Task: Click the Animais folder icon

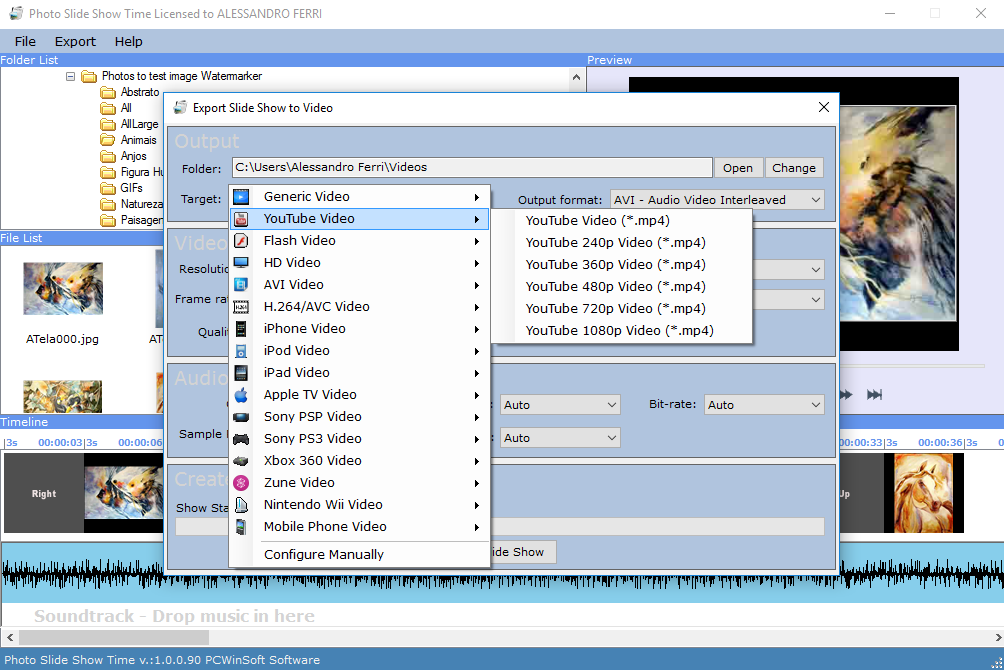Action: click(x=108, y=140)
